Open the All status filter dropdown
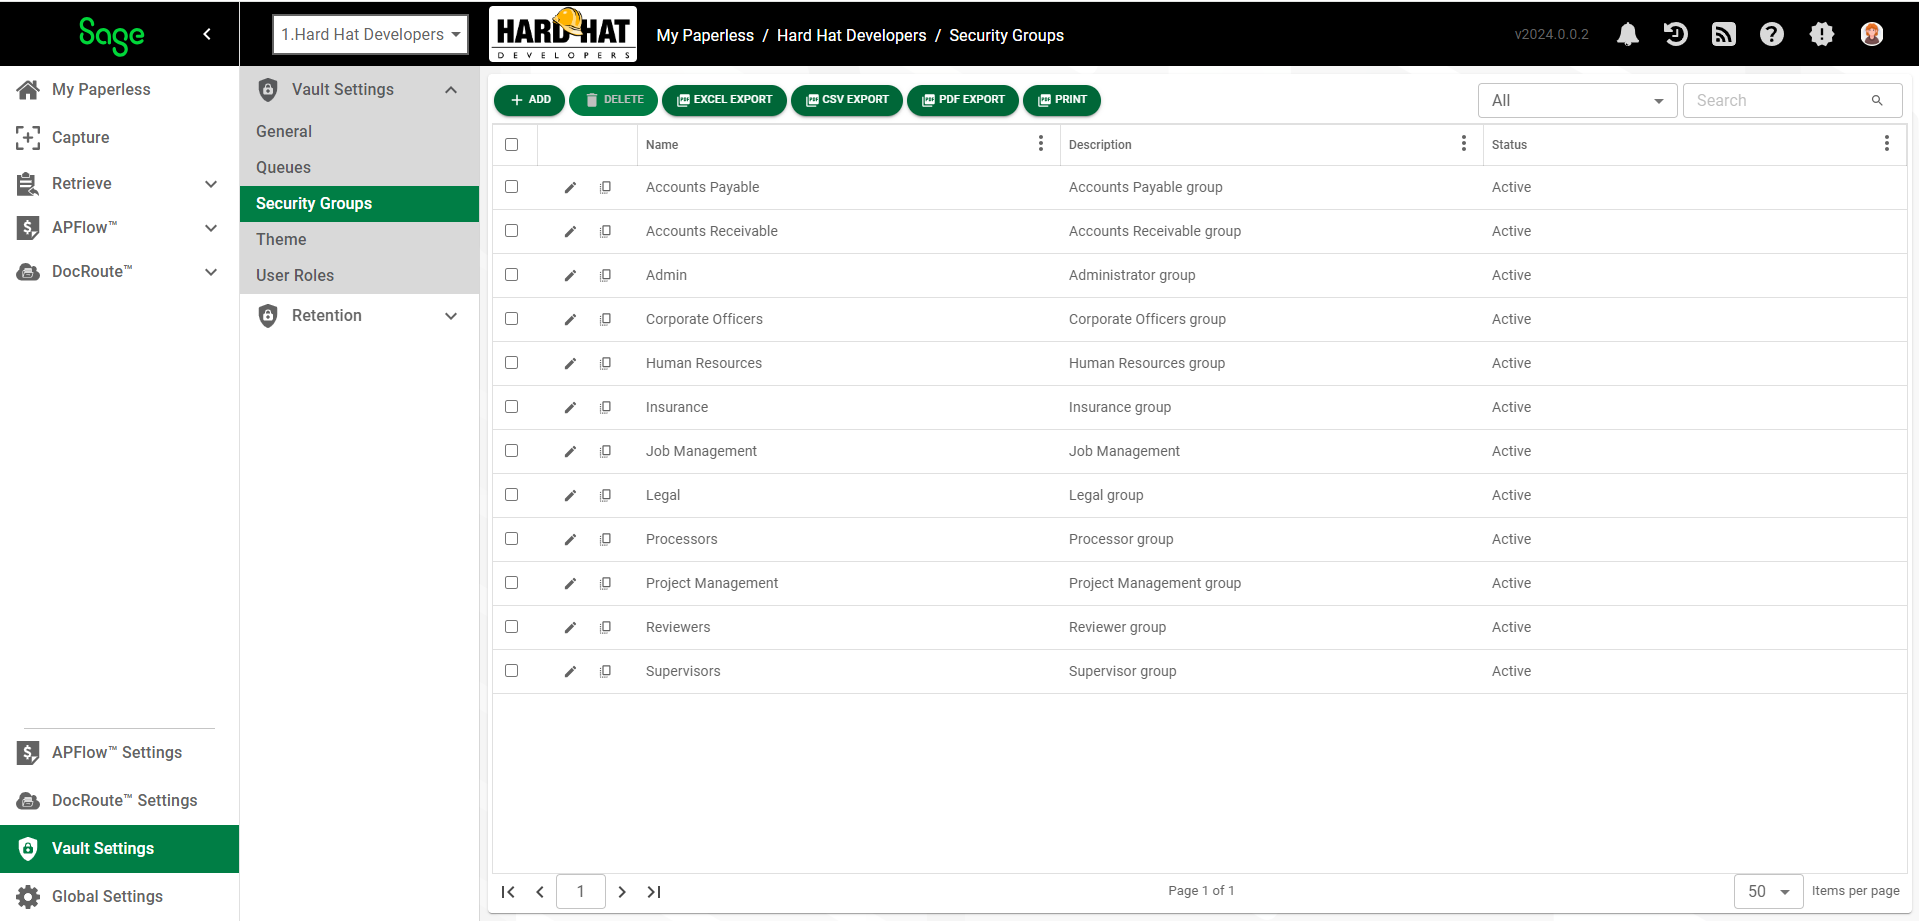This screenshot has width=1919, height=921. click(x=1577, y=100)
